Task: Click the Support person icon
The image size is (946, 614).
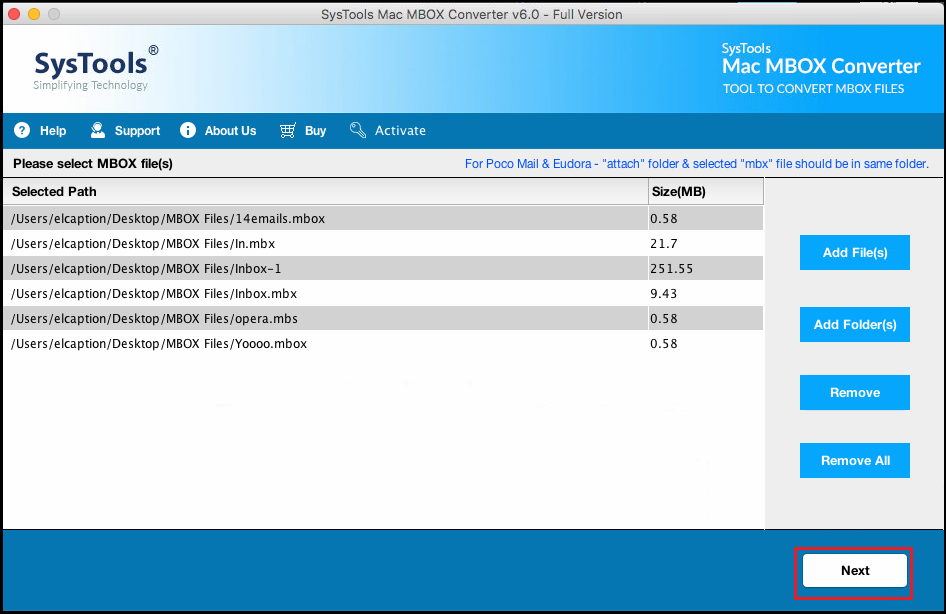Action: [98, 130]
